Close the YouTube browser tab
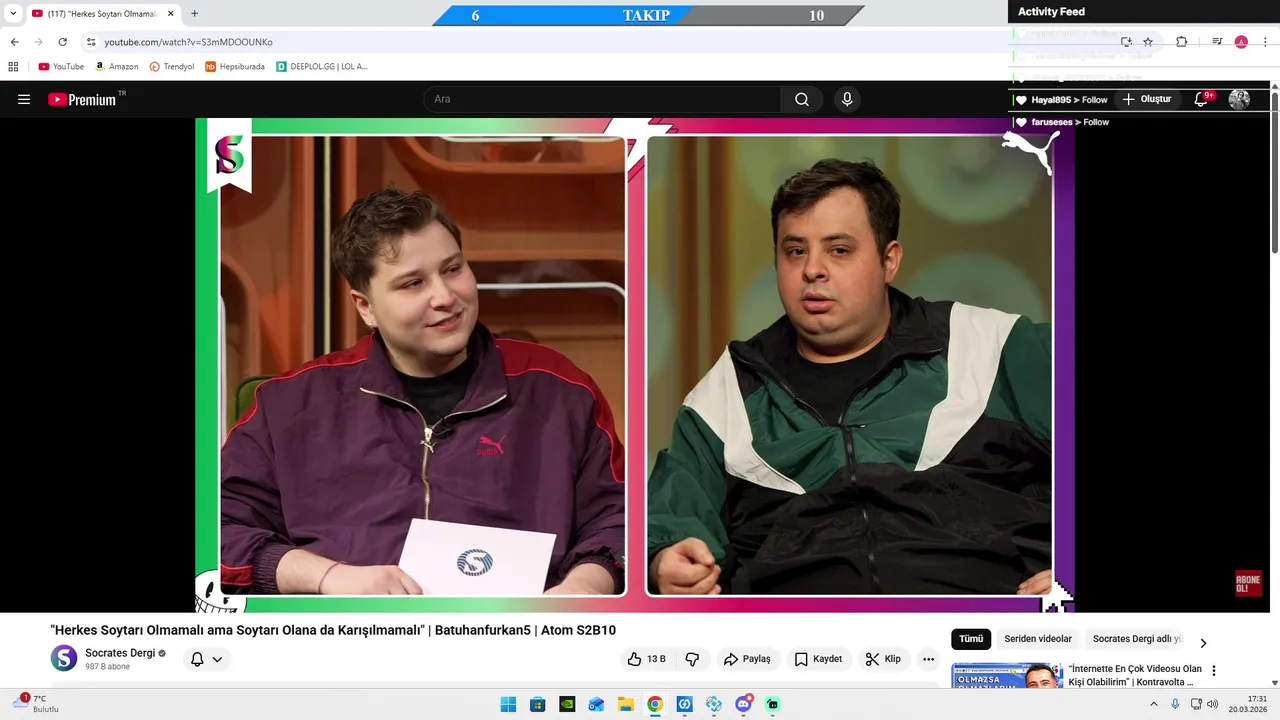The image size is (1280, 720). coord(170,14)
